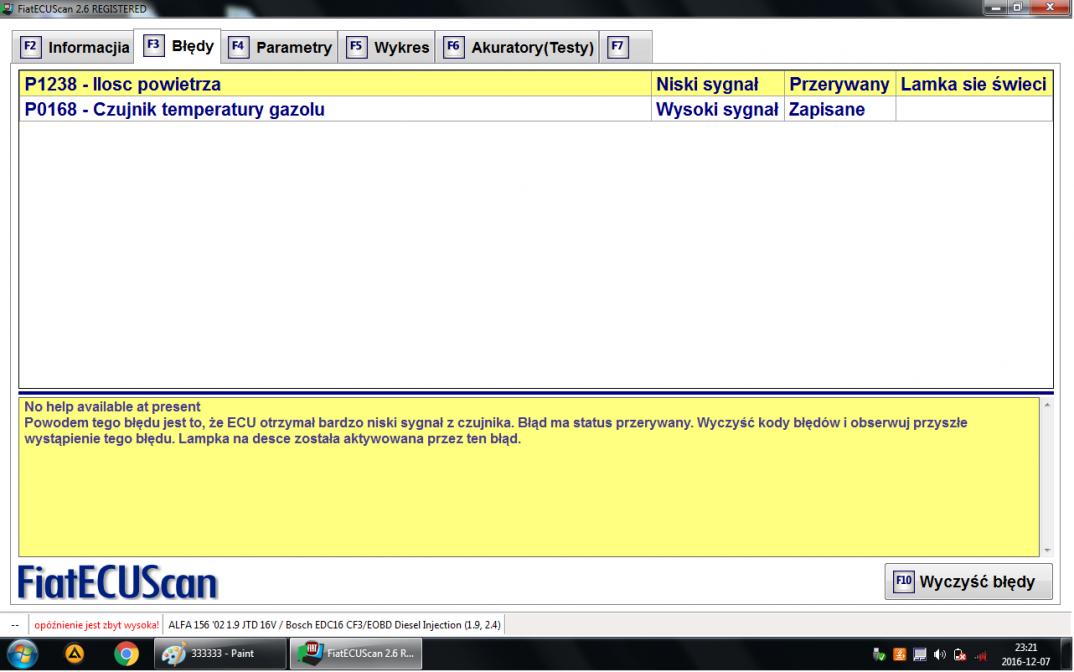Viewport: 1074px width, 672px height.
Task: Click the network tray icon with red X
Action: [x=960, y=655]
